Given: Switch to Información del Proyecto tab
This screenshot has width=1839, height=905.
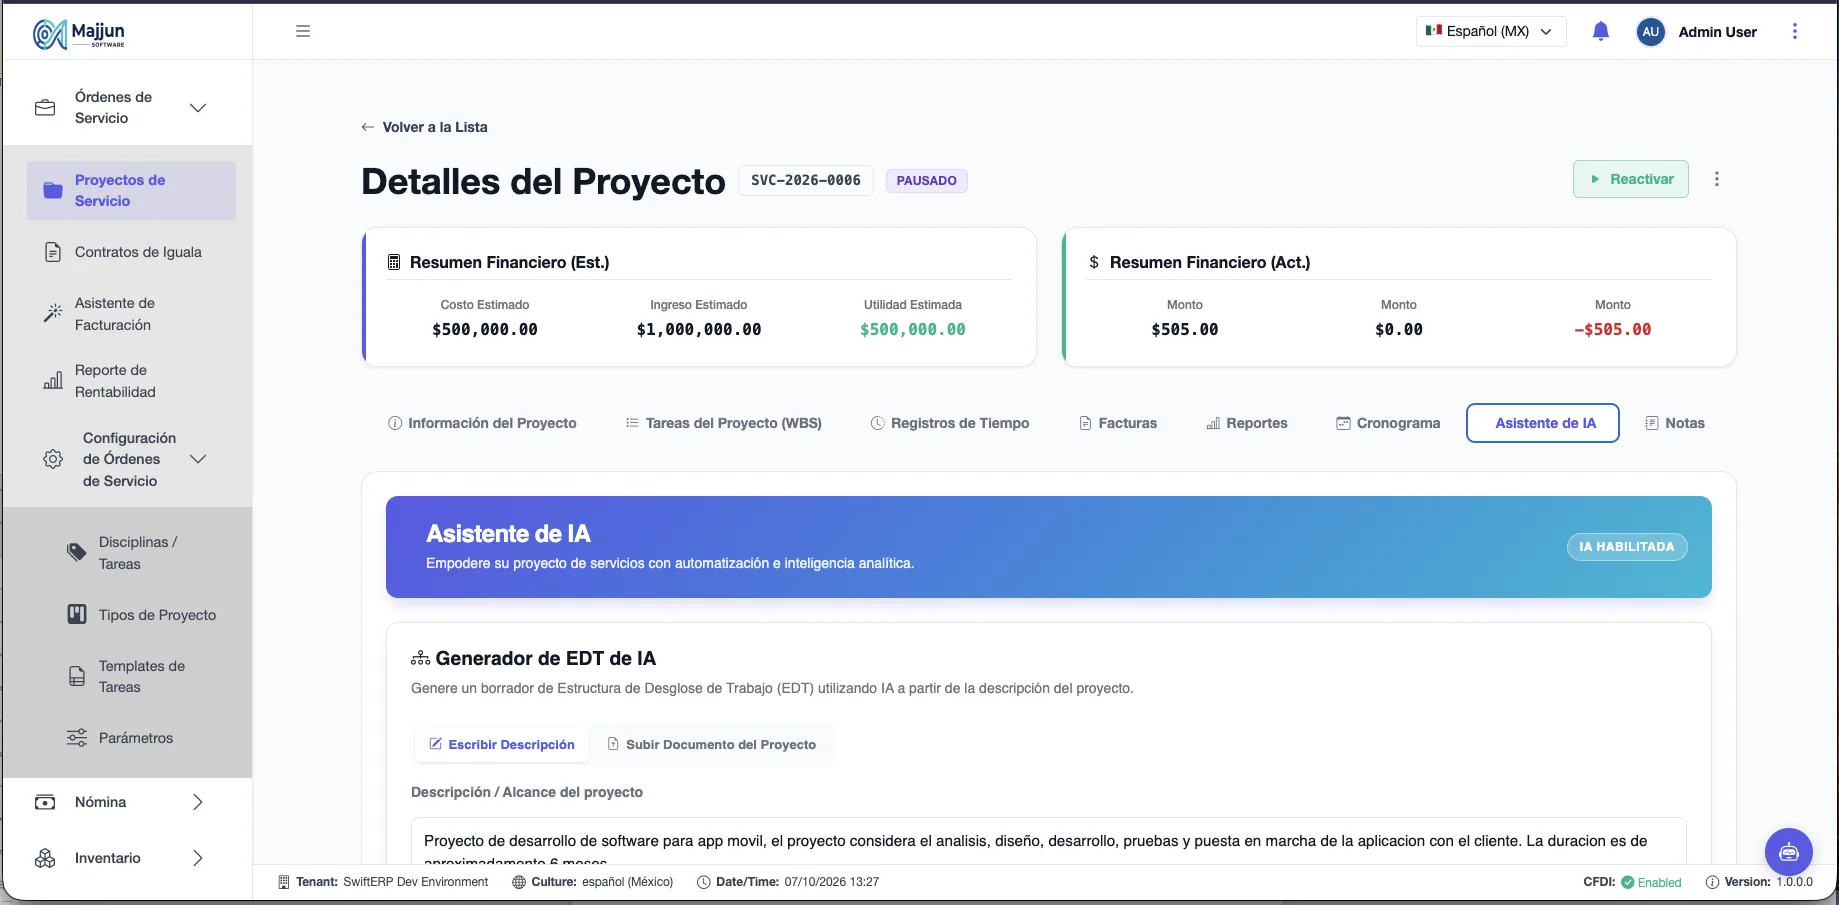Looking at the screenshot, I should [x=482, y=423].
